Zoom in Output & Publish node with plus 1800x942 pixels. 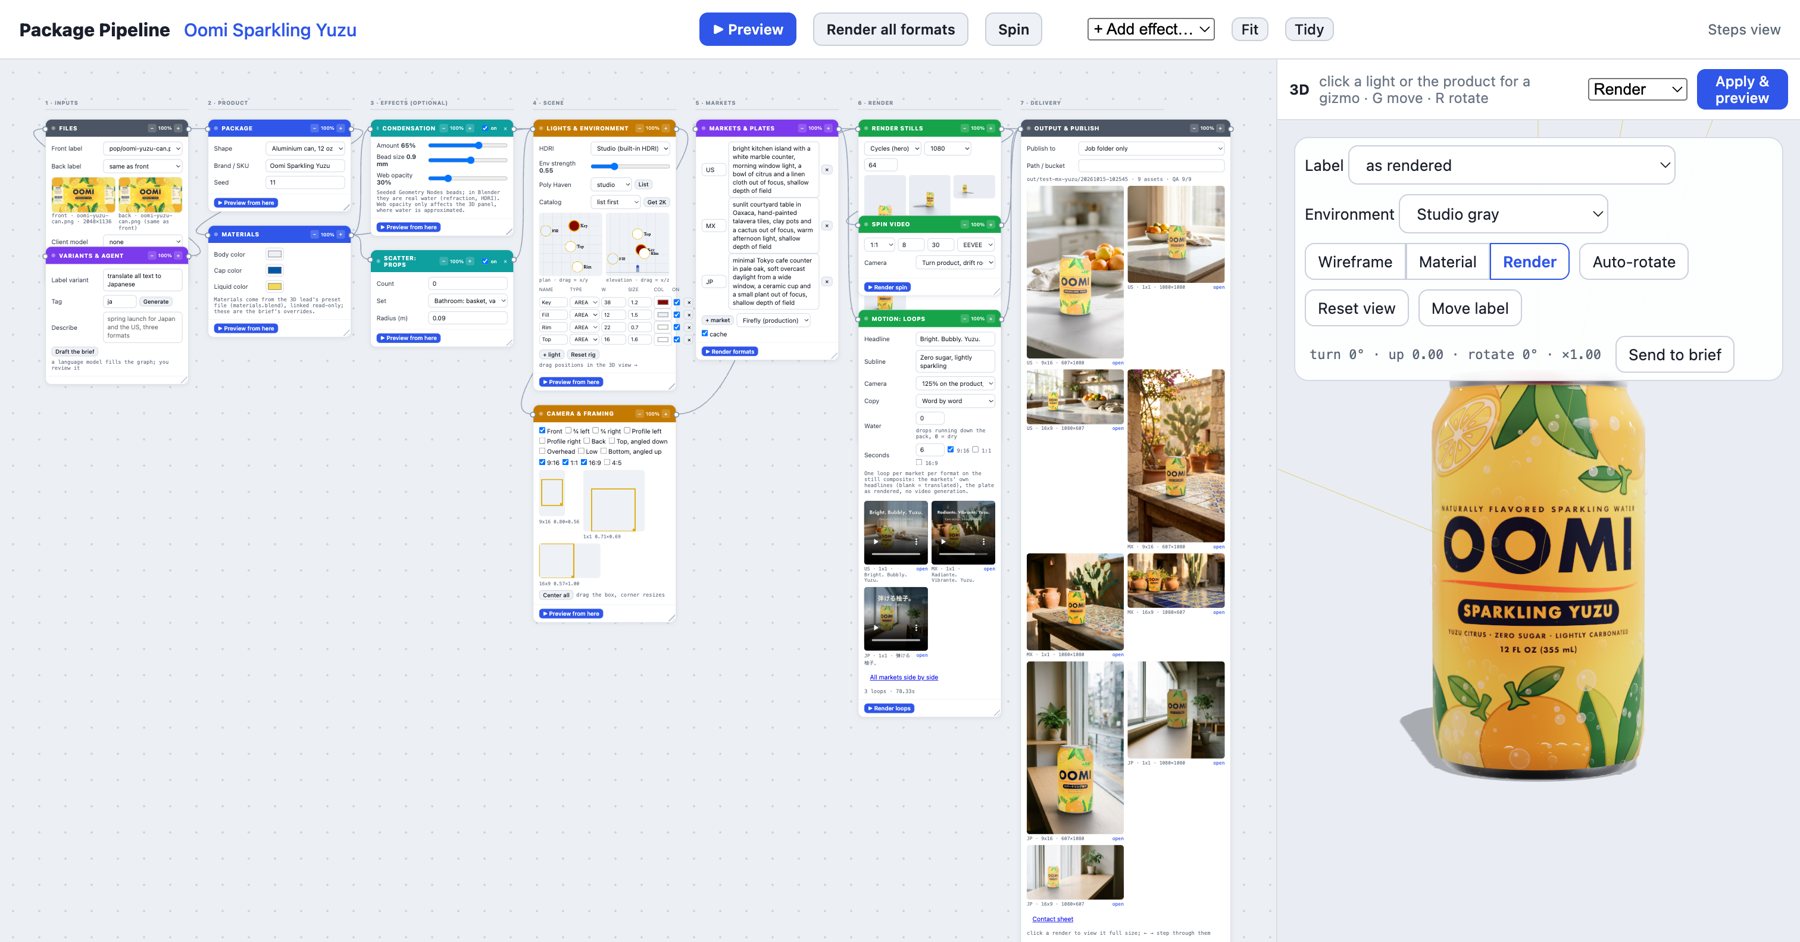(1220, 128)
